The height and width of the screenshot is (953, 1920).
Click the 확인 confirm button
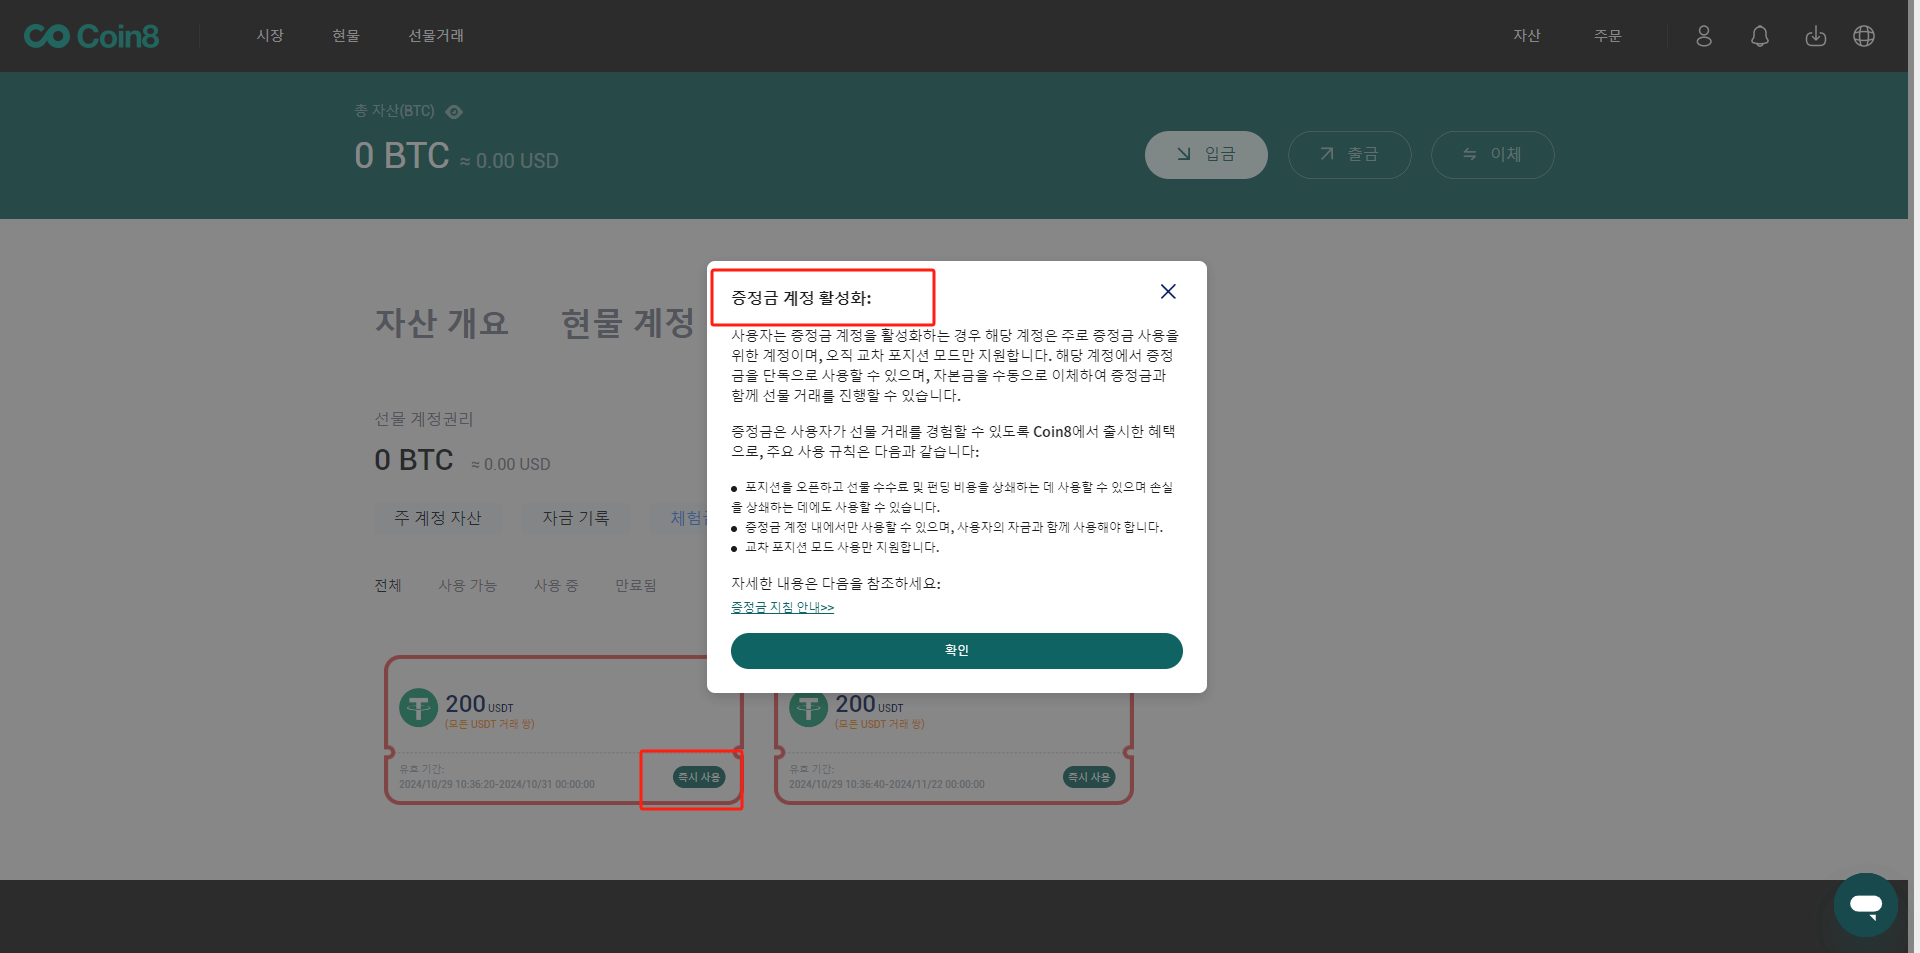coord(956,650)
